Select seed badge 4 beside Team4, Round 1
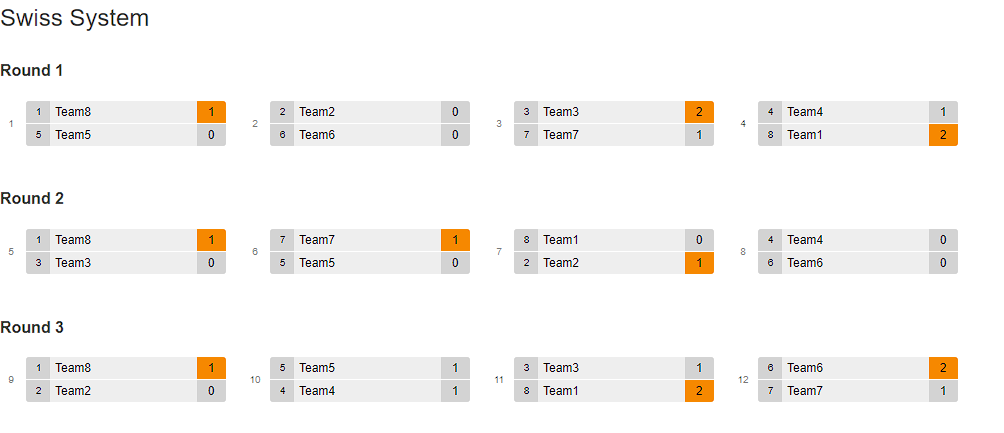Screen dimensions: 1004x433 (770, 112)
